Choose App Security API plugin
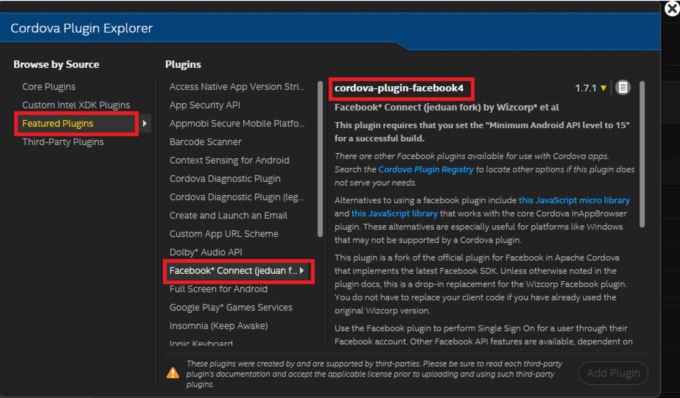 click(205, 105)
